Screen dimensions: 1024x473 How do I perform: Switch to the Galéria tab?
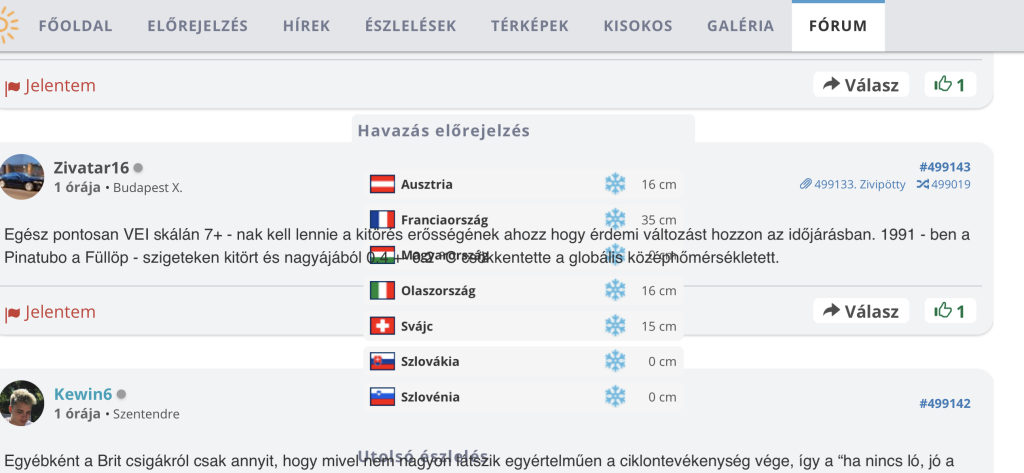pyautogui.click(x=740, y=26)
